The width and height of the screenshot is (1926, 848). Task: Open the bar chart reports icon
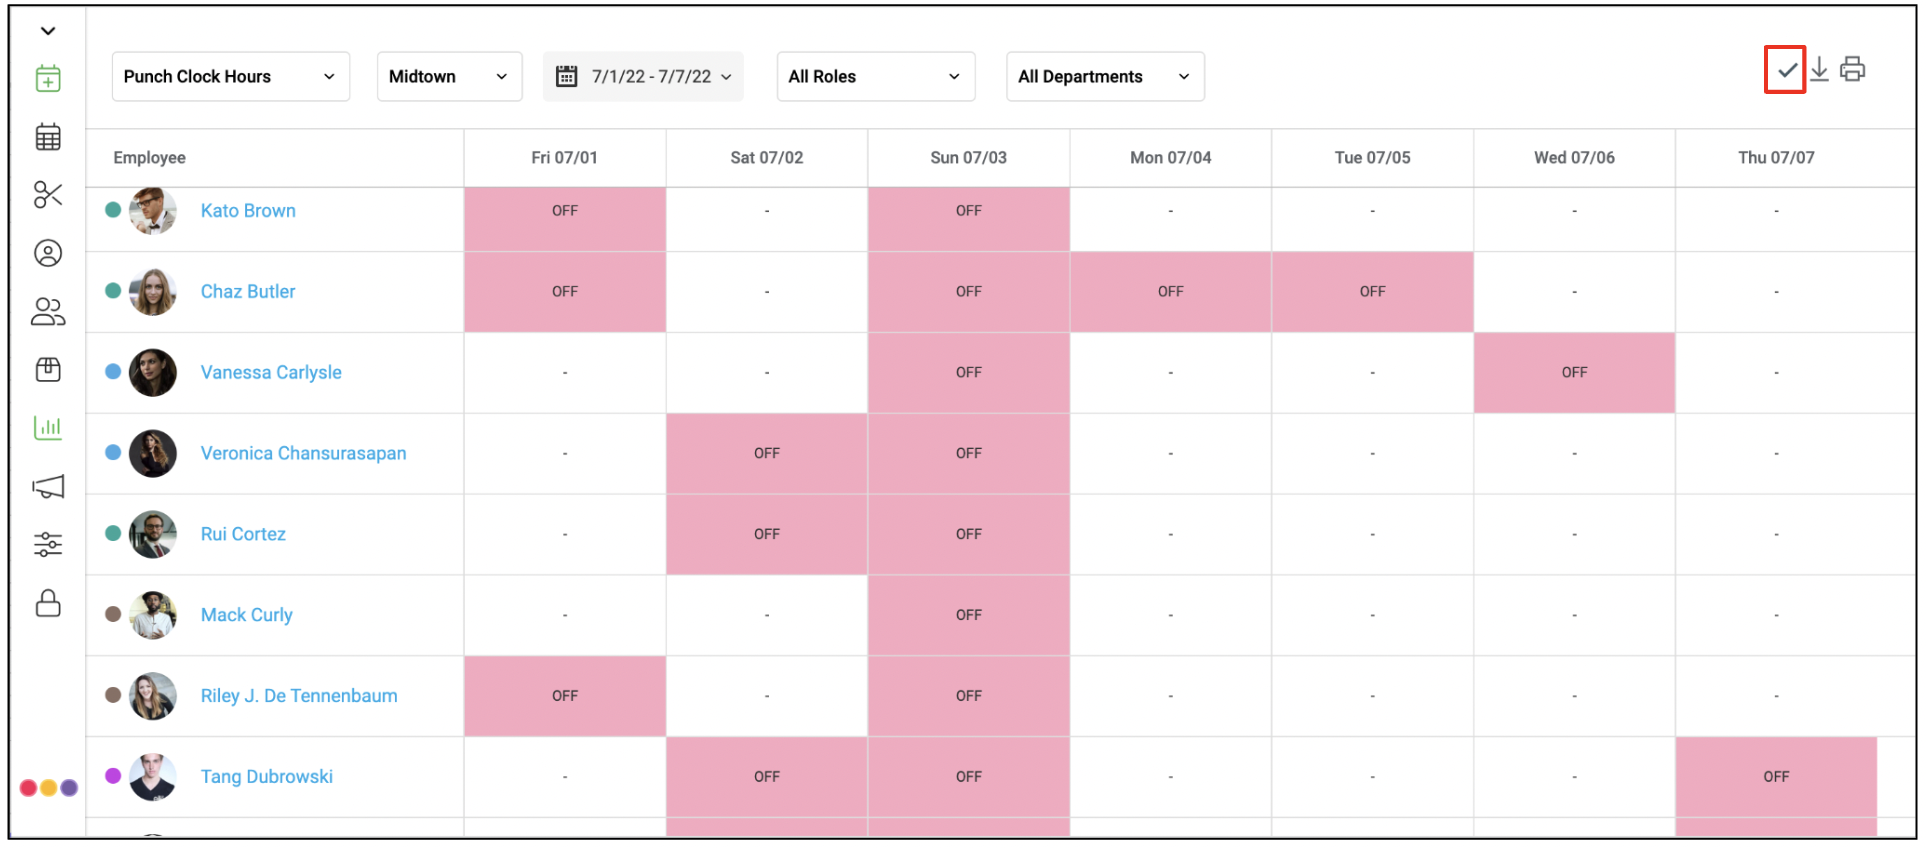(48, 428)
